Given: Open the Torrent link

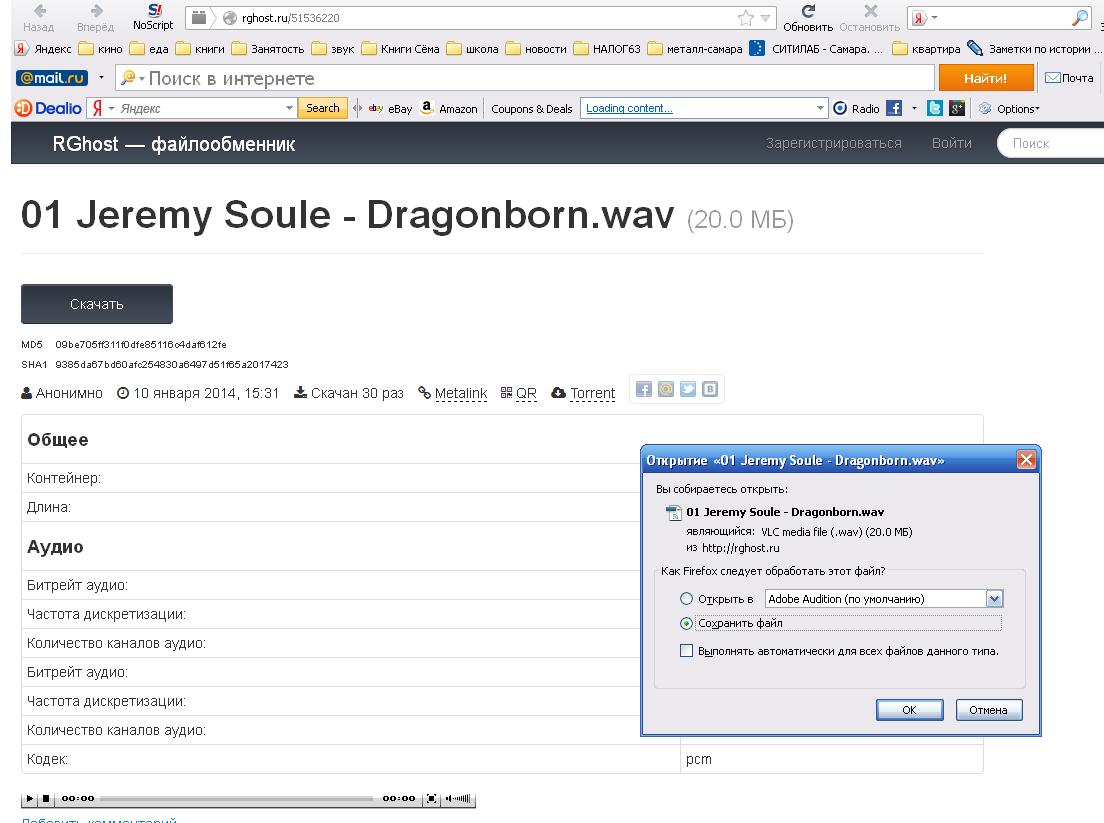Looking at the screenshot, I should point(592,393).
